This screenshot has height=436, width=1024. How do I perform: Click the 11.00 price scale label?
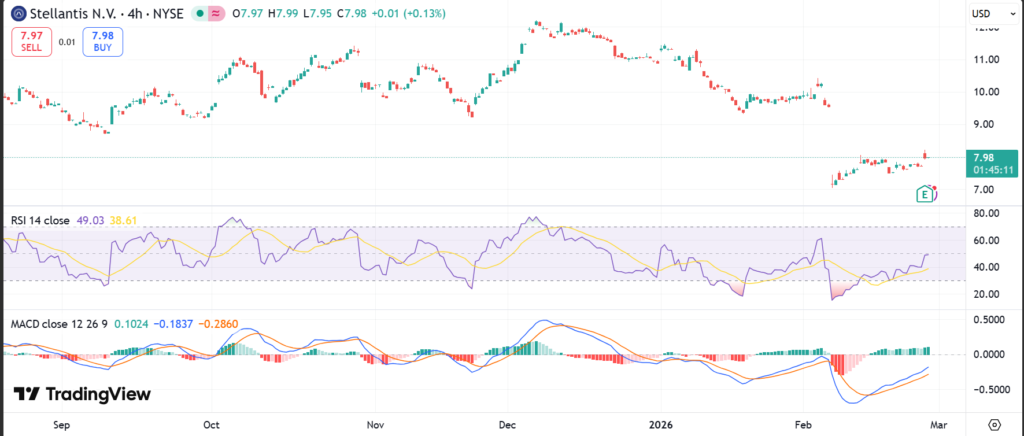click(x=985, y=59)
